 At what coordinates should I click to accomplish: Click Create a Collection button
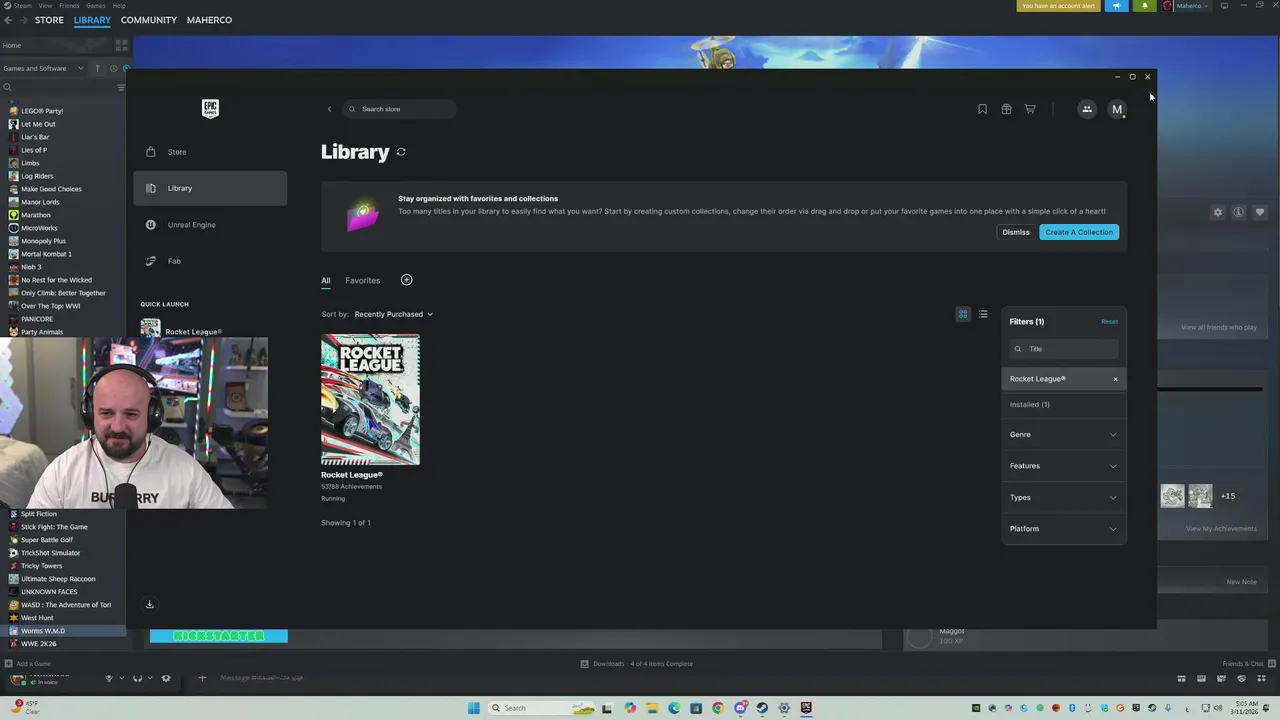(x=1079, y=232)
